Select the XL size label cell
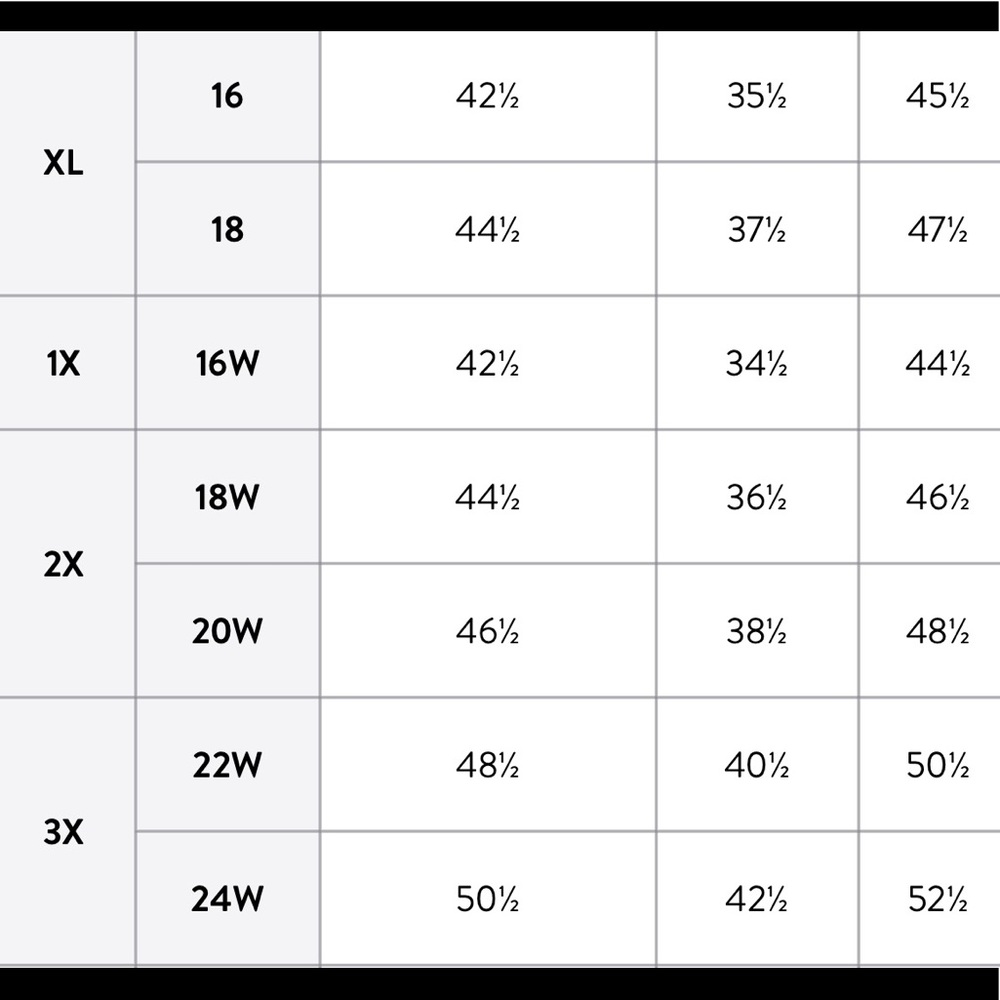Viewport: 1000px width, 1000px height. (x=67, y=163)
